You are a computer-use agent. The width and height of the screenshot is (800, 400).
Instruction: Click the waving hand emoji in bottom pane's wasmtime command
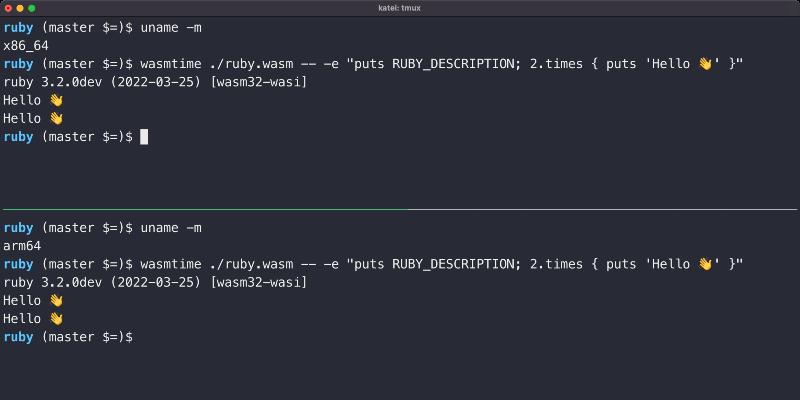[706, 264]
